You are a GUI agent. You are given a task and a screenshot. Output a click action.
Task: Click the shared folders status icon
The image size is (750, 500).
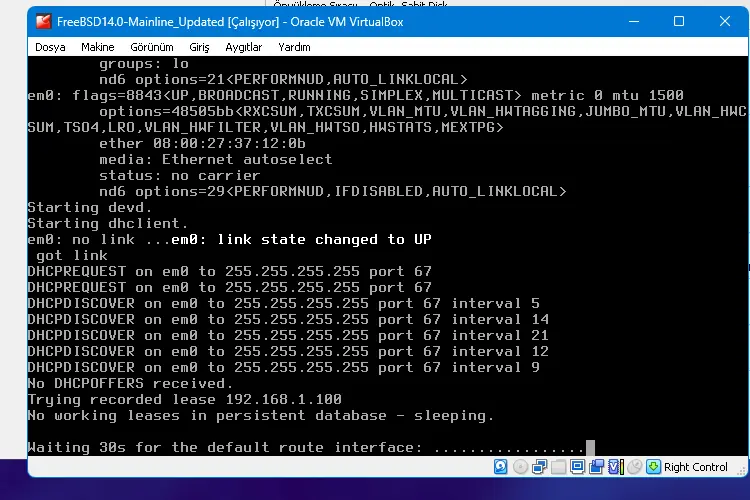tap(558, 467)
